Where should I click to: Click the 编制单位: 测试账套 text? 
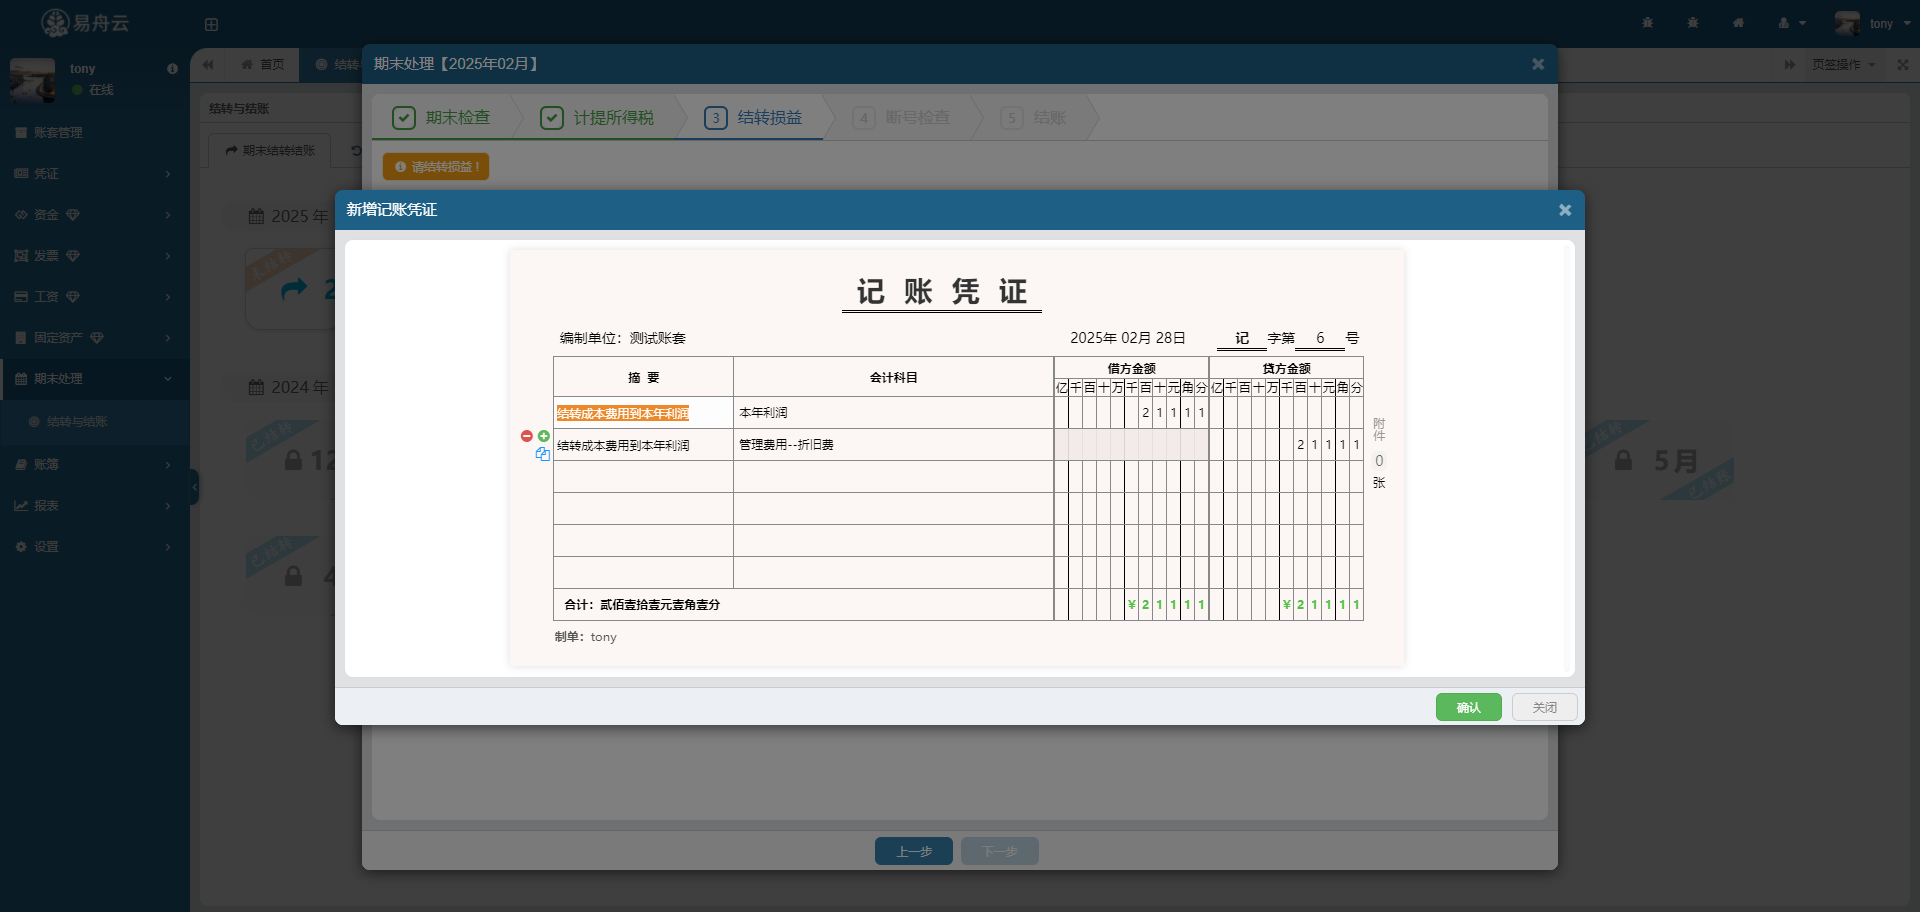coord(622,338)
